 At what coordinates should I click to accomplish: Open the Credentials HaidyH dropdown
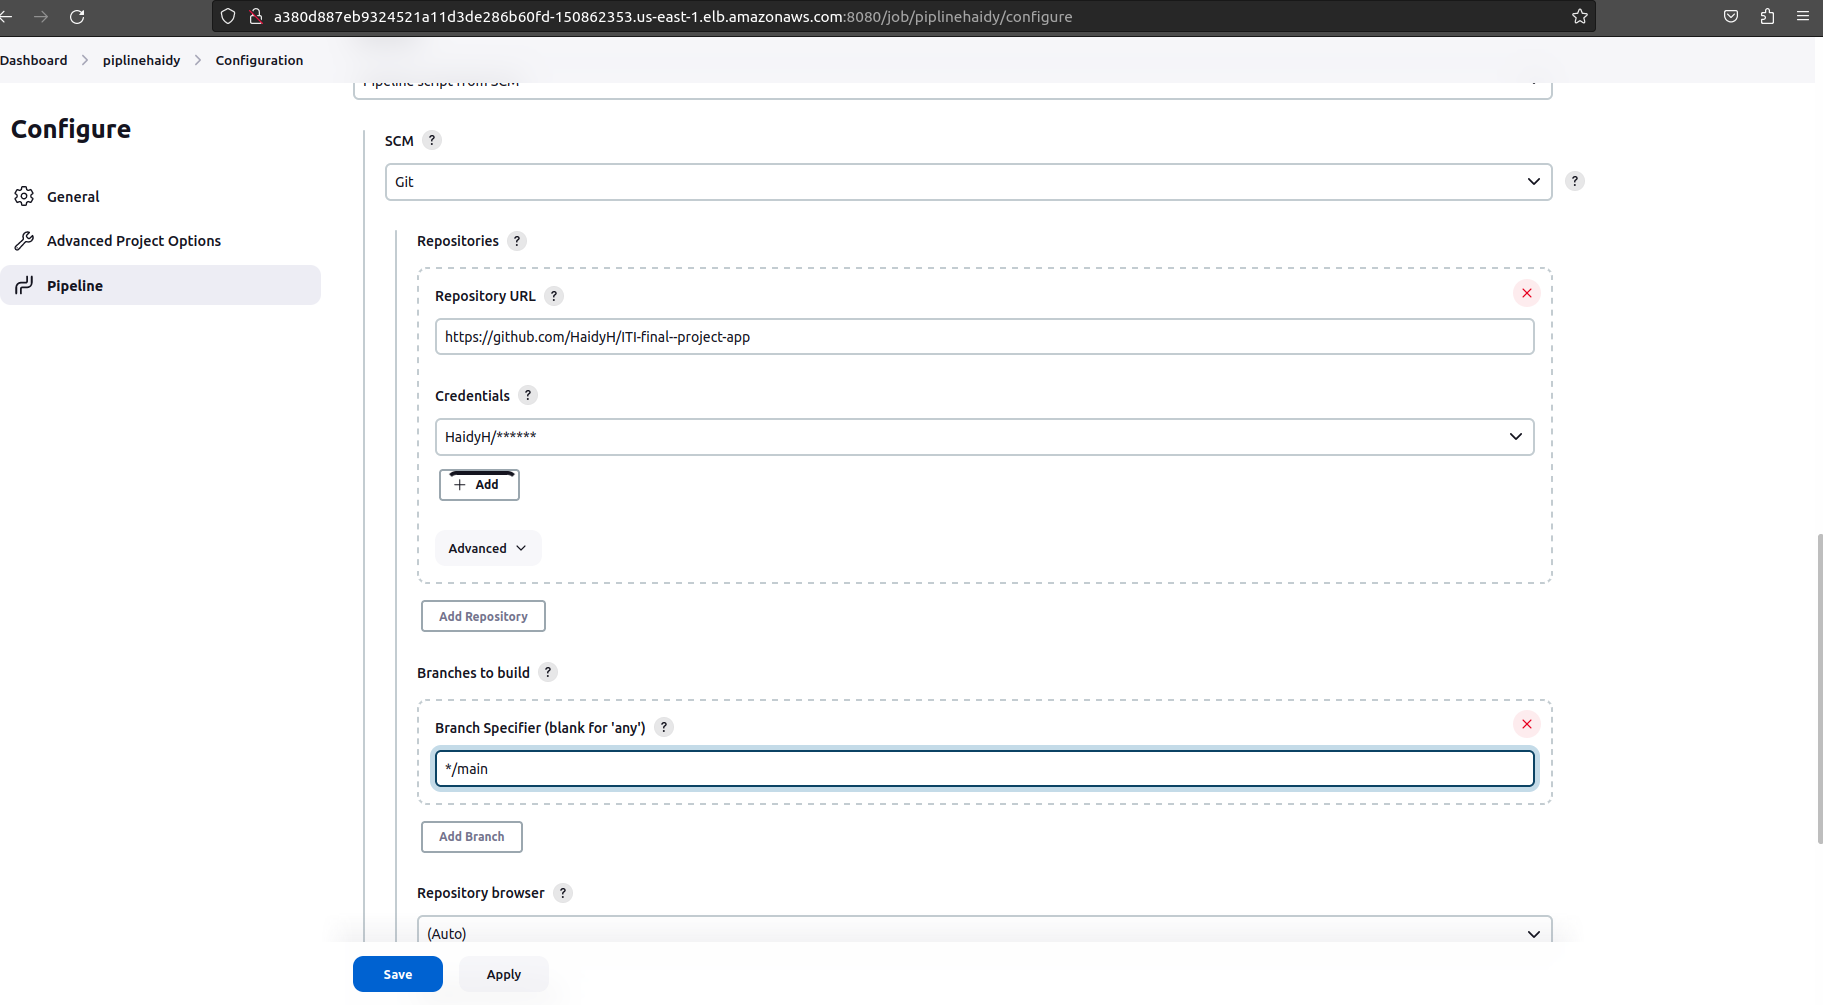pos(984,437)
